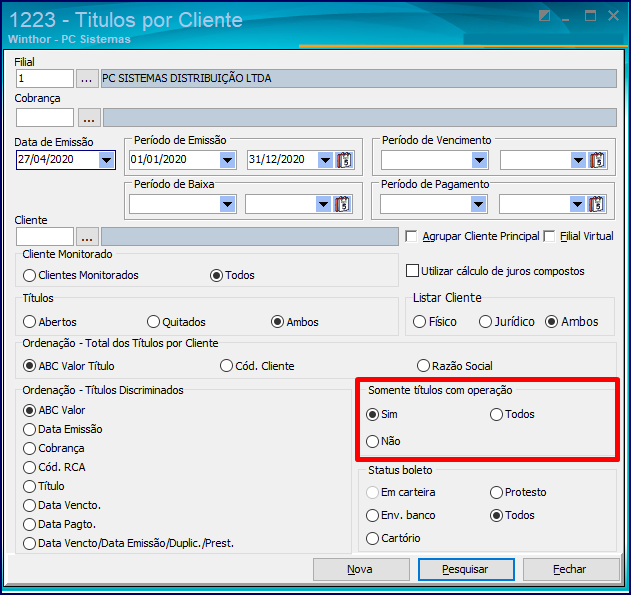Click the Nova button
This screenshot has width=631, height=595.
(361, 569)
